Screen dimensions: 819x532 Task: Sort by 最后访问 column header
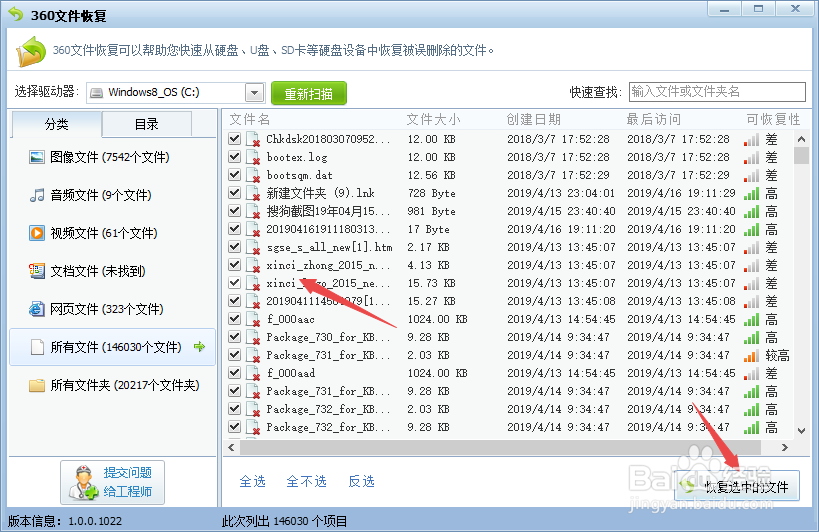(x=653, y=120)
